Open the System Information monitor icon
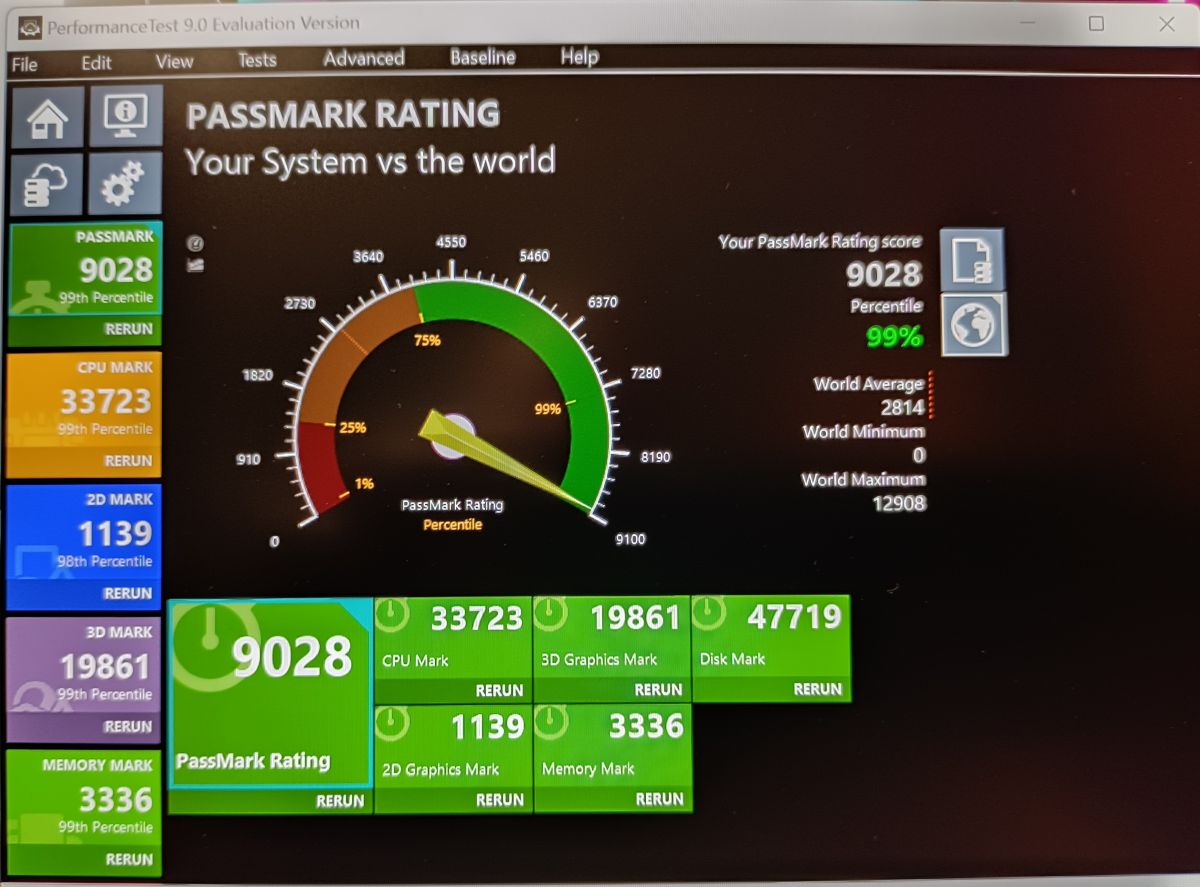The image size is (1200, 887). click(x=125, y=117)
